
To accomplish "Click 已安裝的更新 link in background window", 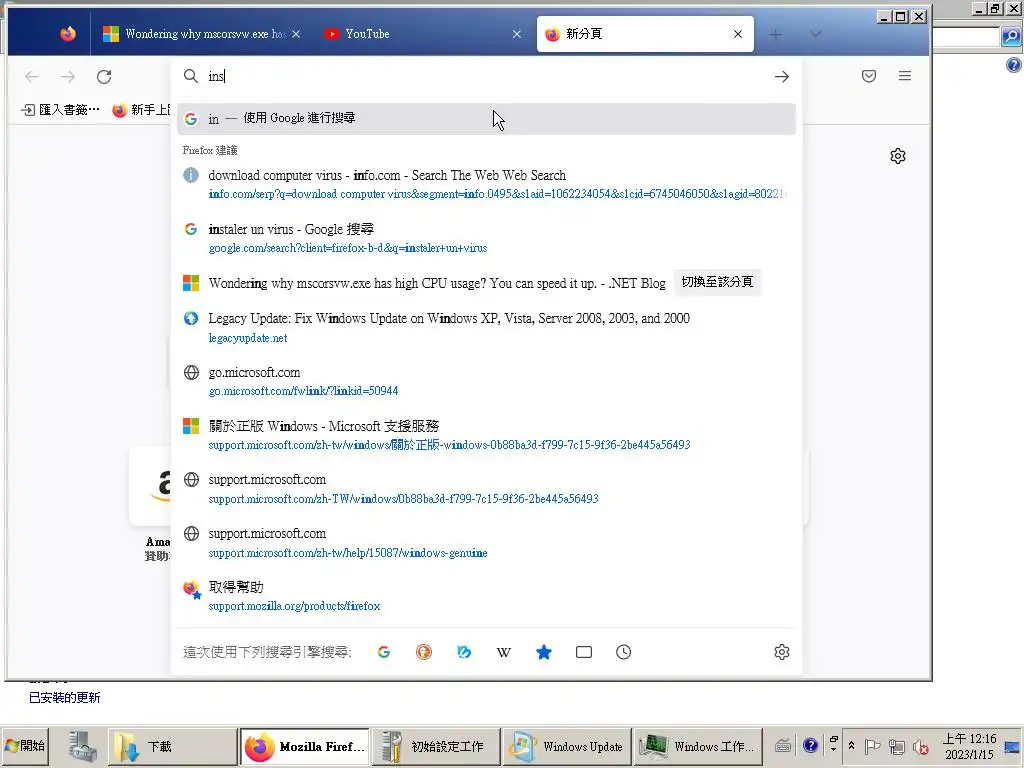I will [x=65, y=697].
